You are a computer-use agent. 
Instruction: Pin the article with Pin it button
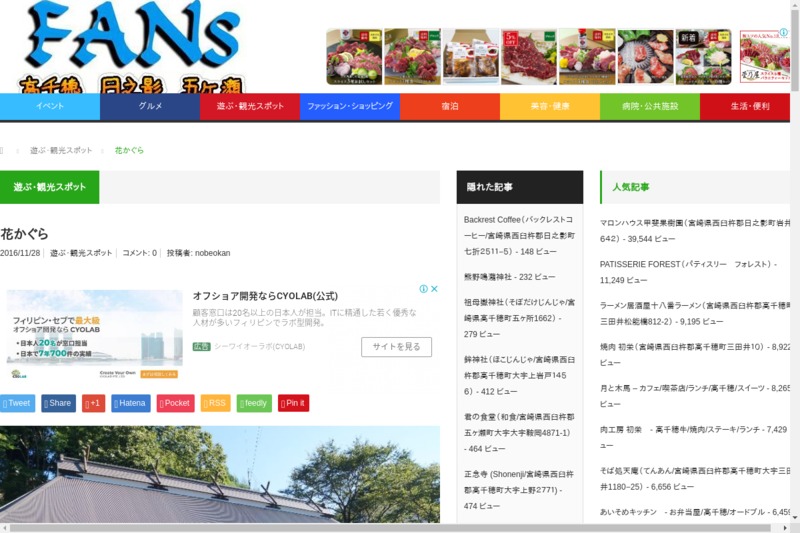tap(293, 403)
